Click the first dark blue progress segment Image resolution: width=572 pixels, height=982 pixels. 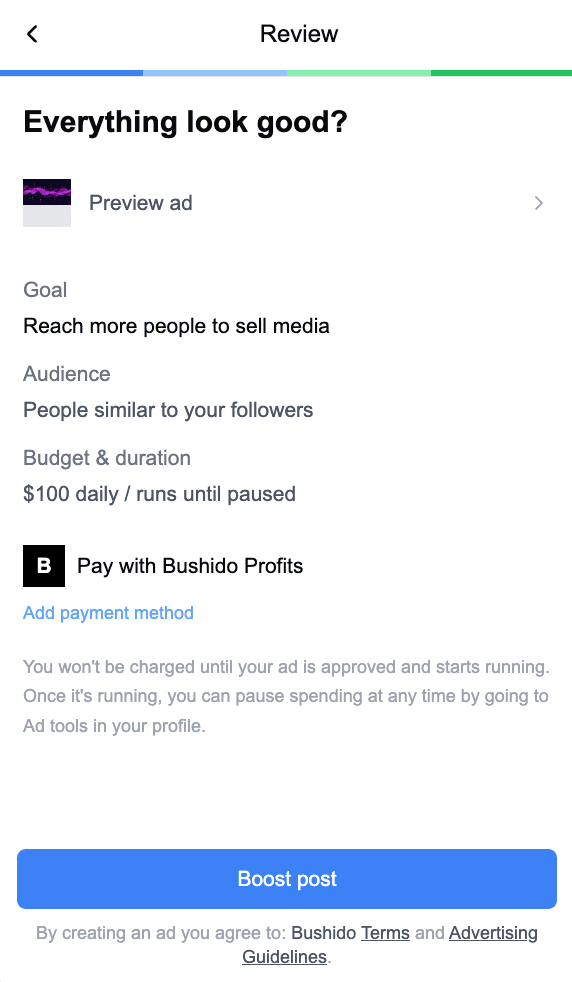(x=71, y=73)
